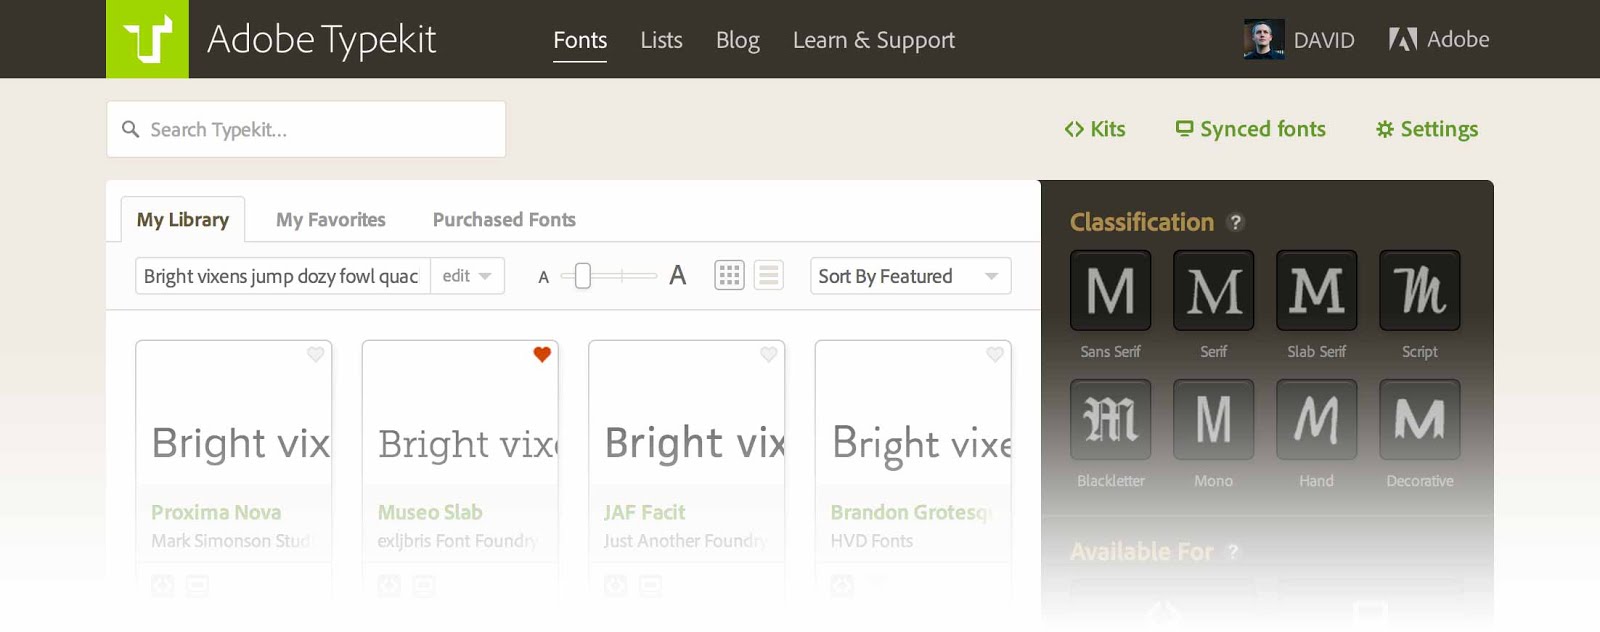Click the Proxima Nova sample preview
Screen dimensions: 1600x632
pyautogui.click(x=241, y=442)
